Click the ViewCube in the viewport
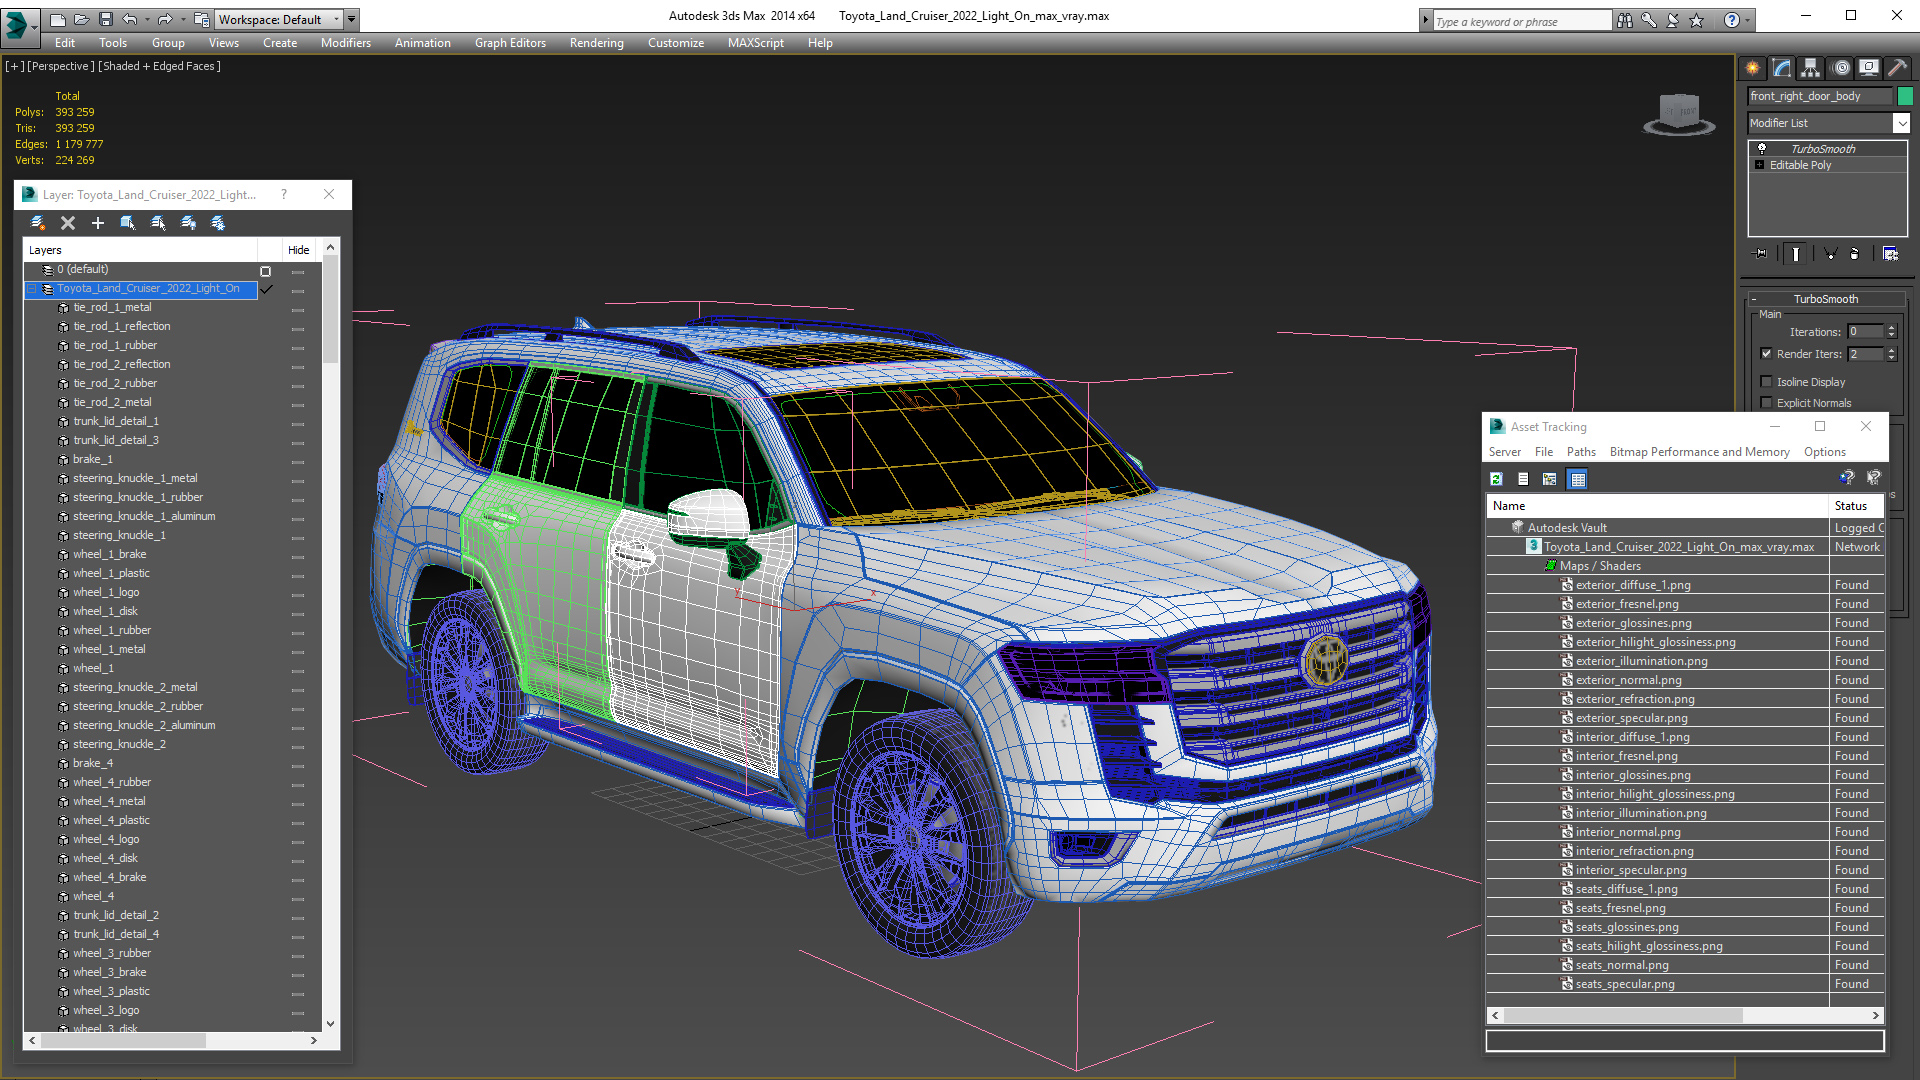 click(x=1679, y=113)
